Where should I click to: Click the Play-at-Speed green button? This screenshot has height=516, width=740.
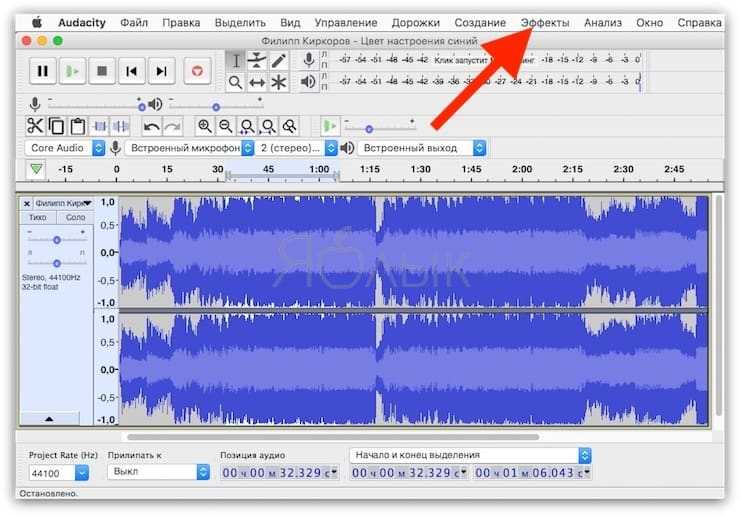[x=329, y=126]
